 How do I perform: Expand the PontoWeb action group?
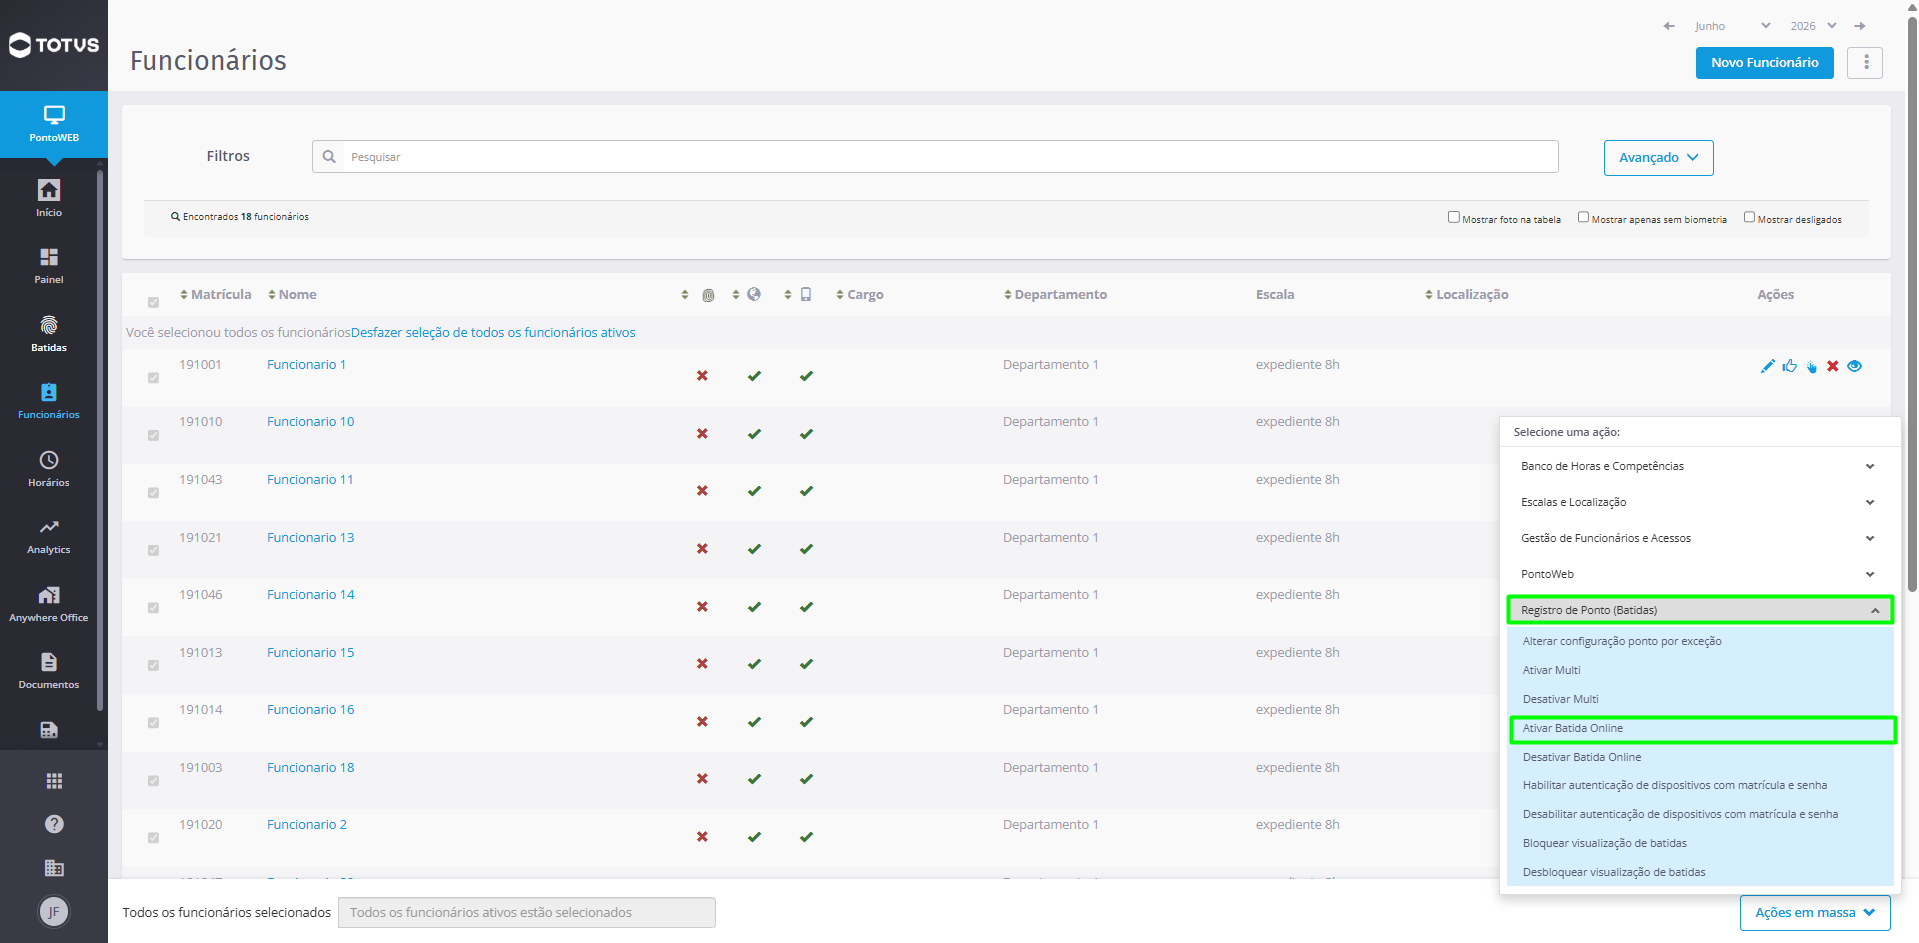tap(1700, 574)
